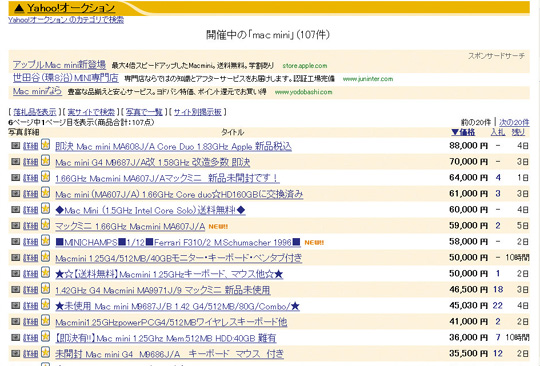540x366 pixels.
Task: Open MINICHAMPS Ferrari F310/2 M.Schumacher listing
Action: 178,242
